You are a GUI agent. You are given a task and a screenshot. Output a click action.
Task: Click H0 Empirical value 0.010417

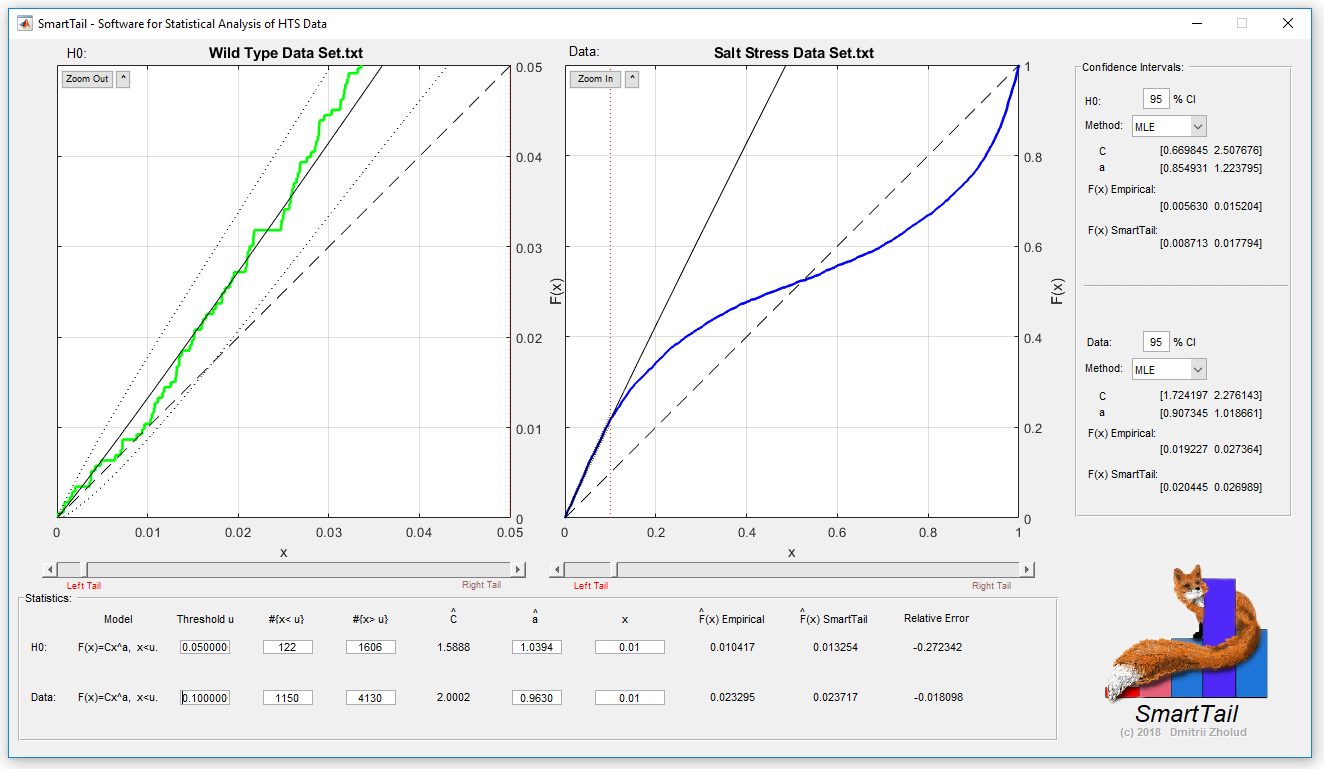pos(732,647)
